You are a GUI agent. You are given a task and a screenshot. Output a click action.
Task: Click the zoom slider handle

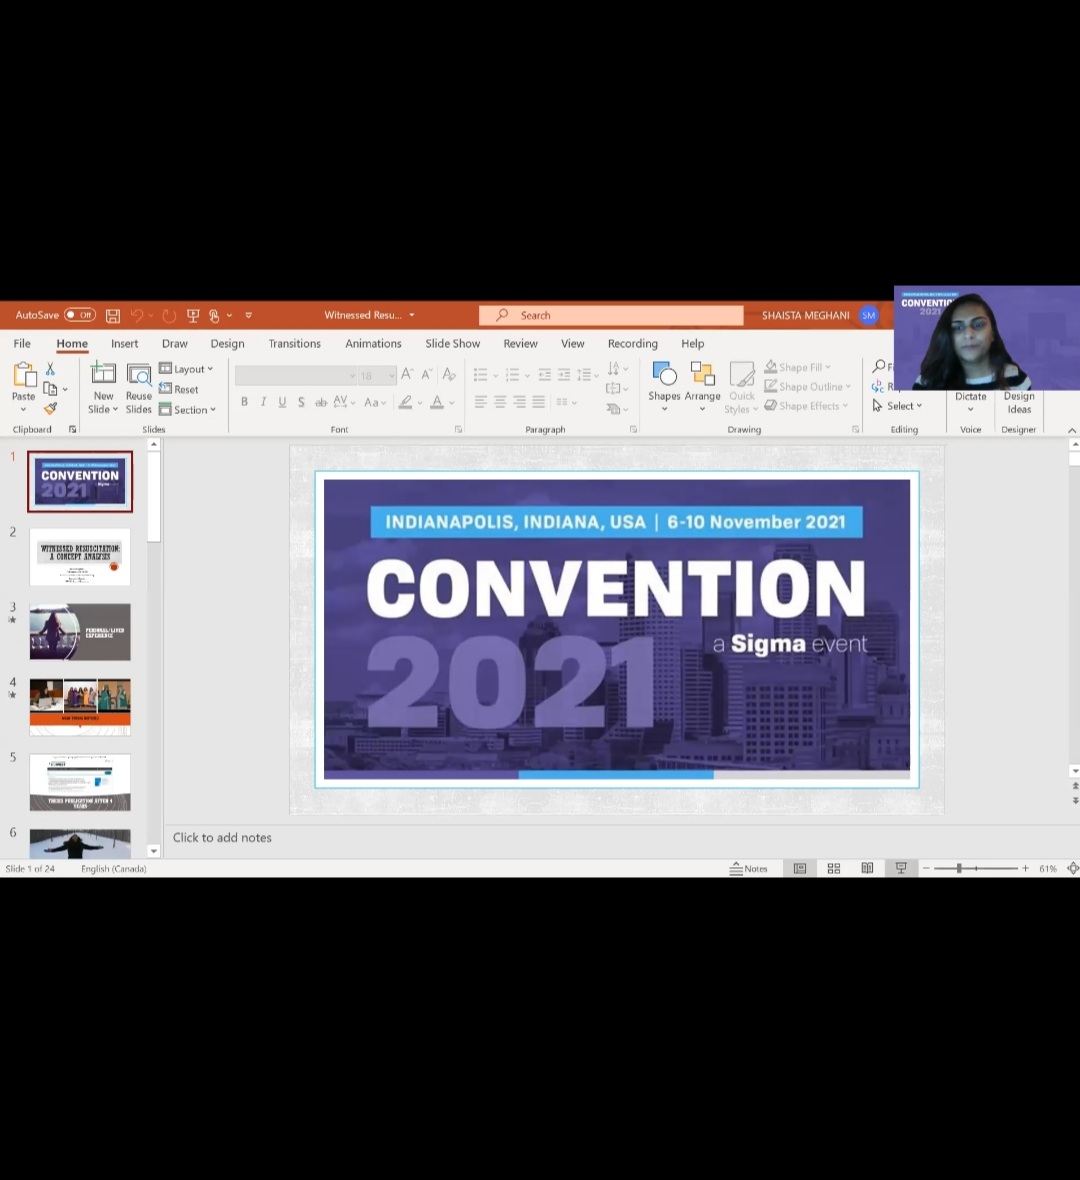(x=959, y=868)
